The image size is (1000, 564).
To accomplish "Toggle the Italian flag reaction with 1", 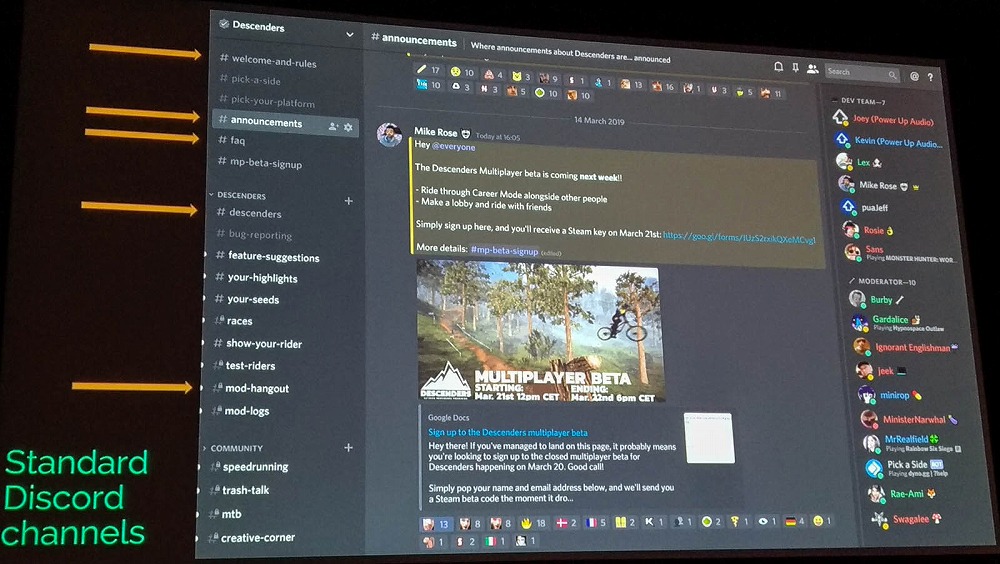I will [495, 541].
